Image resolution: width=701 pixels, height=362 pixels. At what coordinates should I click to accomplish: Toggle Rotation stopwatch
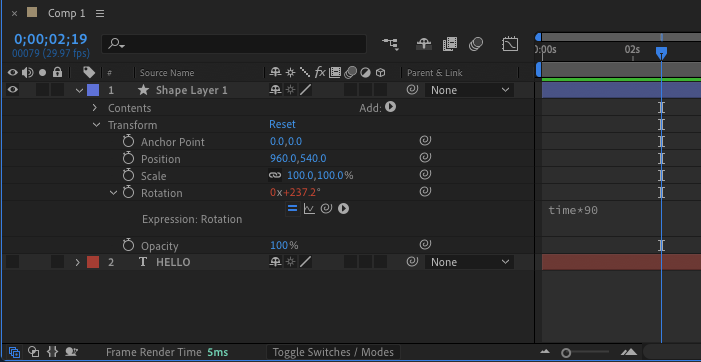128,193
